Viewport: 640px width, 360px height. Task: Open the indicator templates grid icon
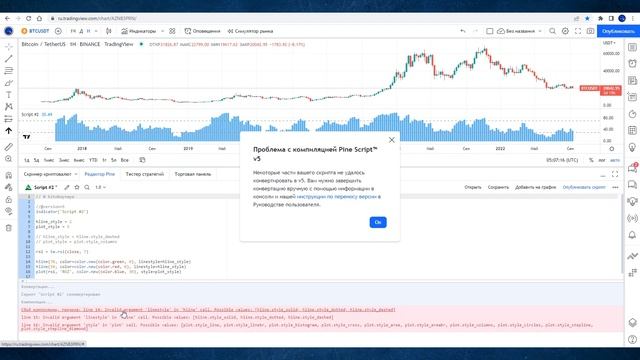click(172, 31)
